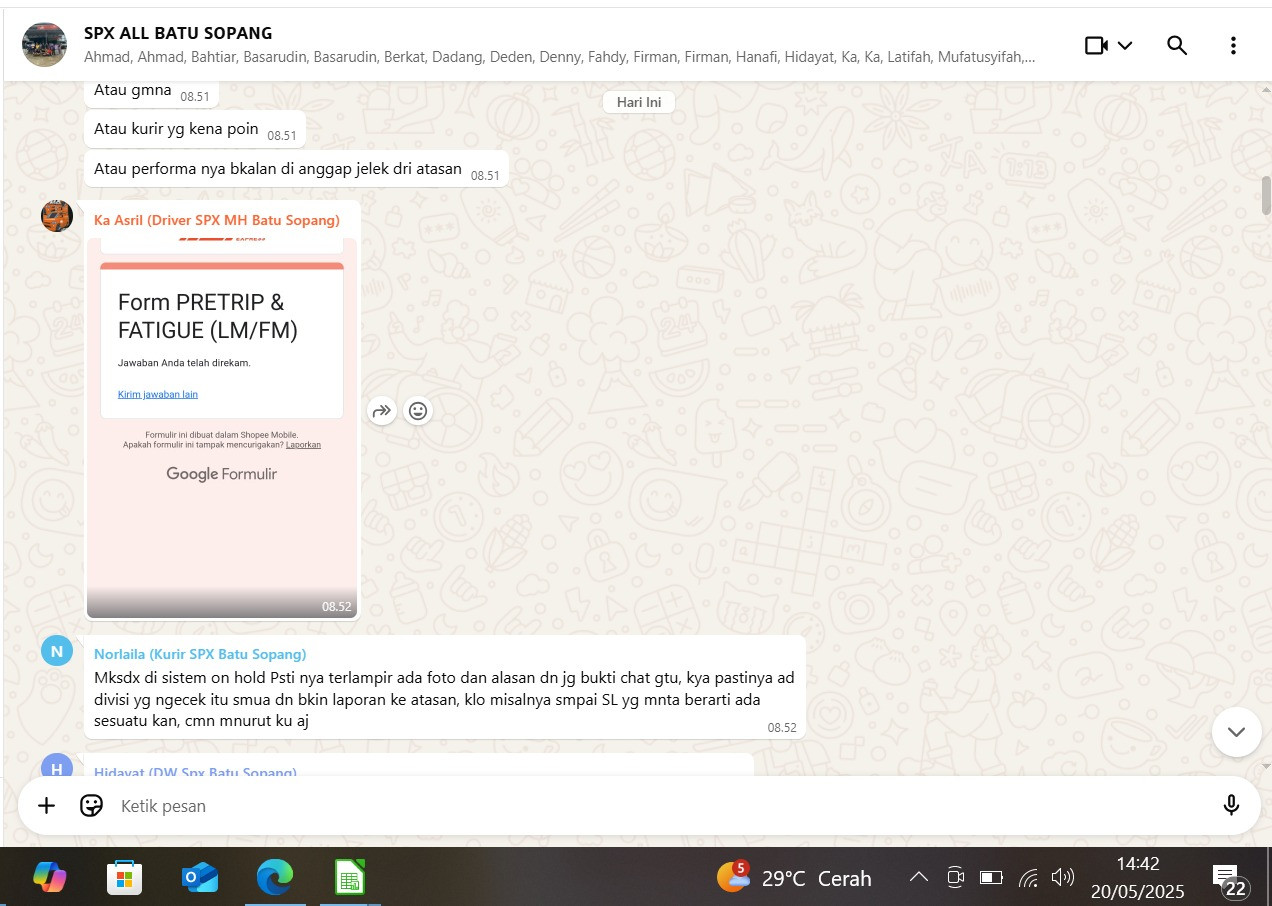Open the spreadsheet app in the taskbar
The image size is (1272, 906).
[x=349, y=877]
